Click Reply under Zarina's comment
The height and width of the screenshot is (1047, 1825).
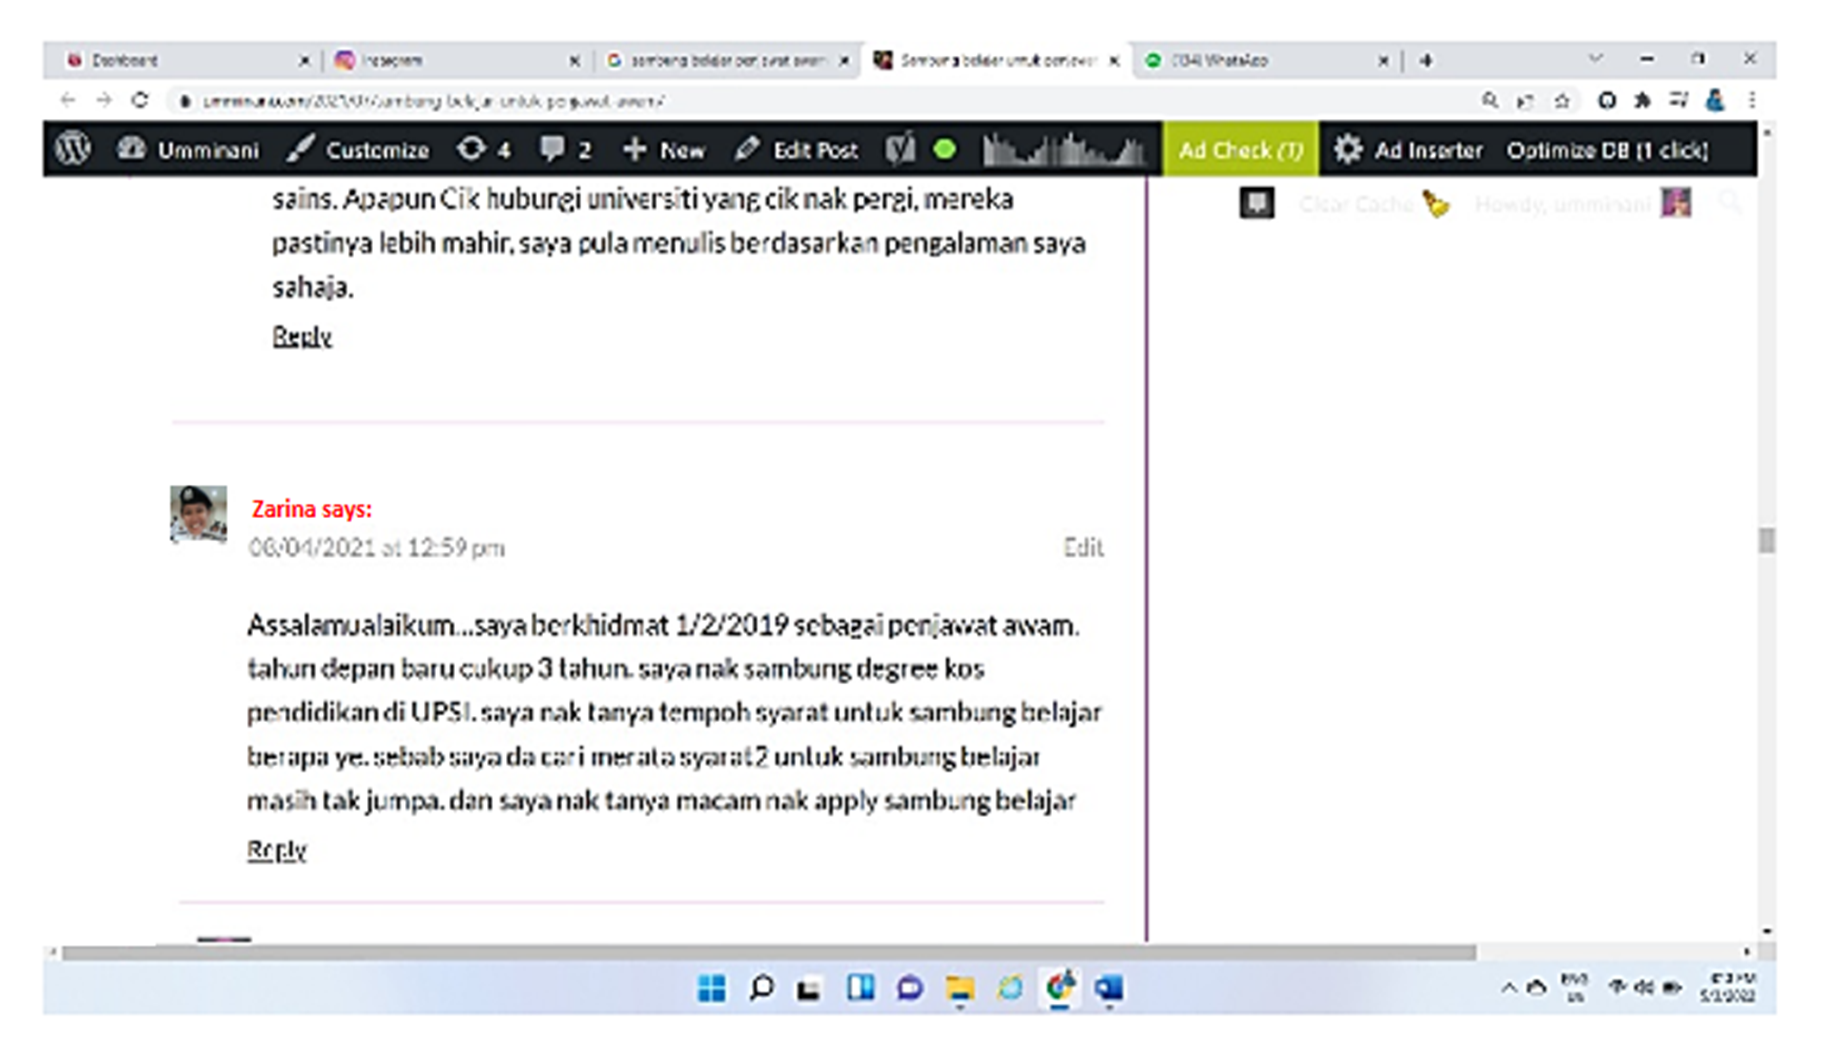coord(276,849)
